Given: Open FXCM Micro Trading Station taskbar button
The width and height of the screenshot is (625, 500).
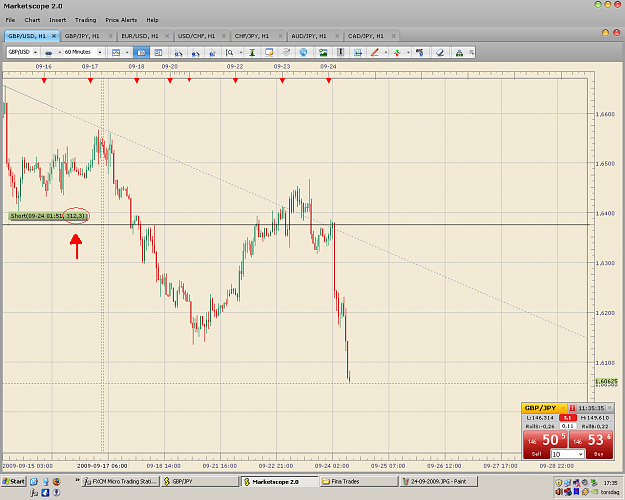Looking at the screenshot, I should tap(121, 481).
